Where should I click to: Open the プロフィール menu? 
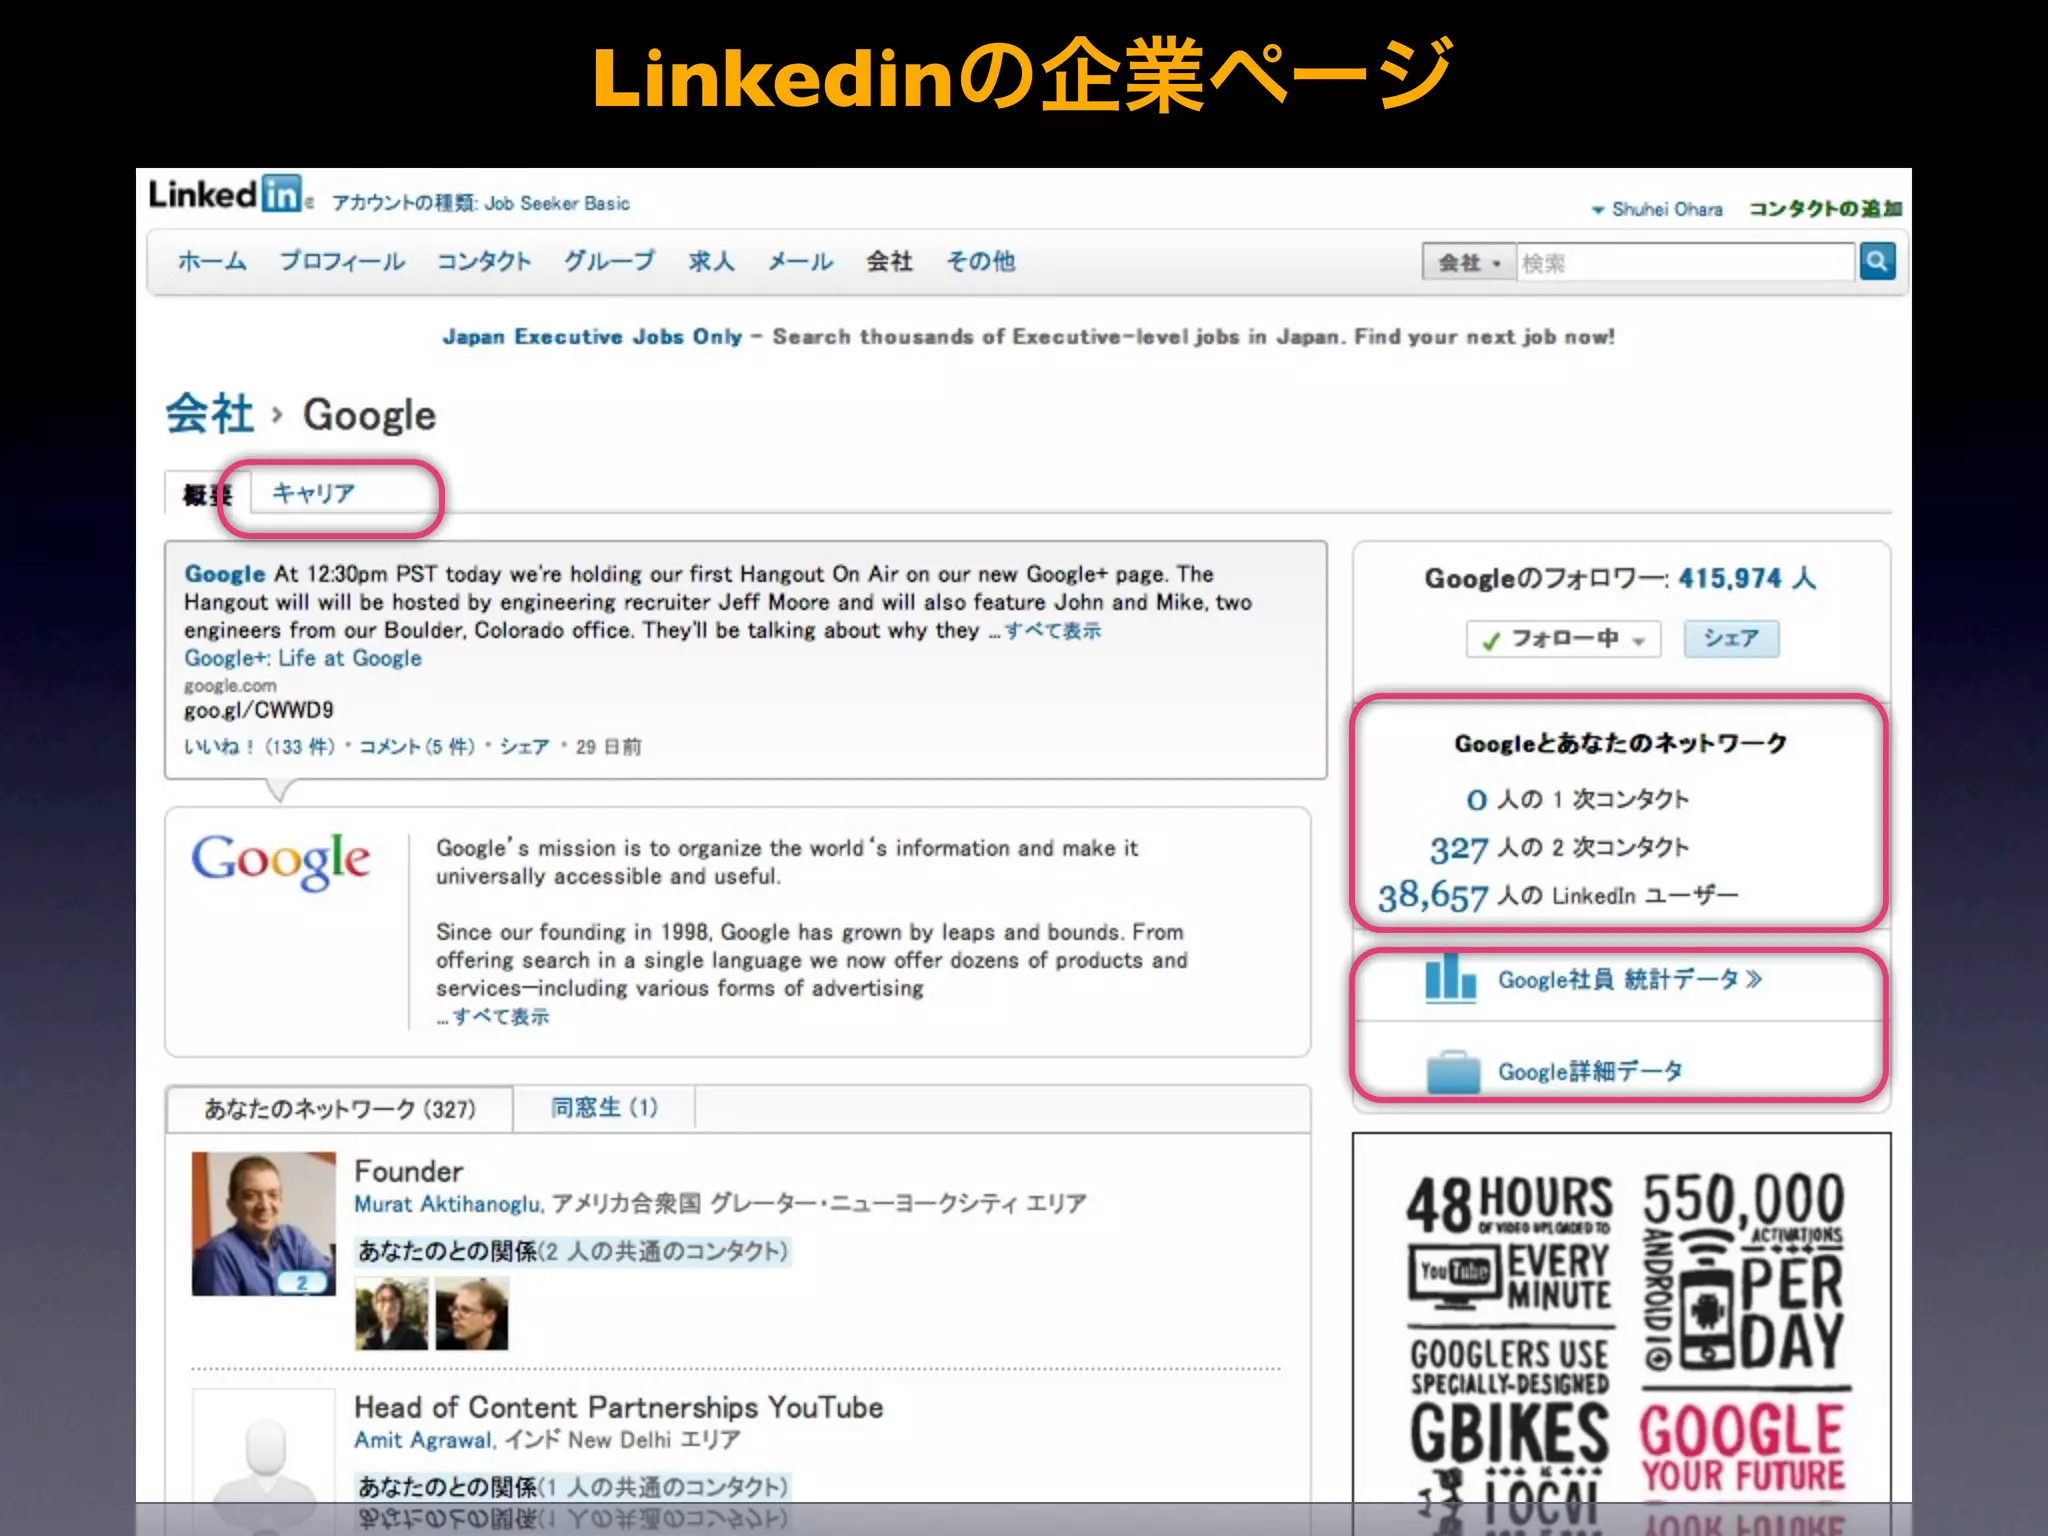coord(342,262)
